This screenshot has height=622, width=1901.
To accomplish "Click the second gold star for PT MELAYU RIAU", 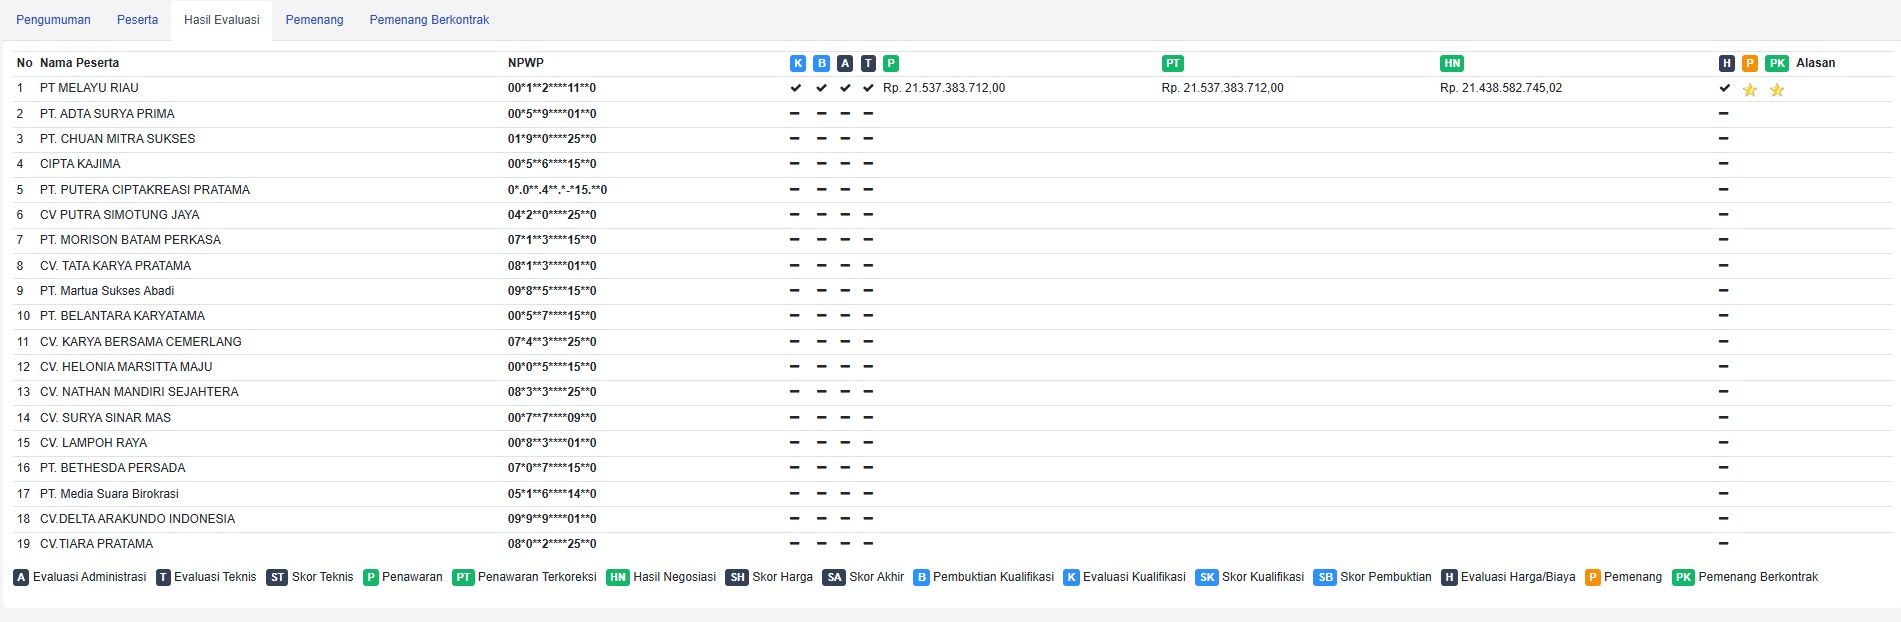I will click(1776, 90).
